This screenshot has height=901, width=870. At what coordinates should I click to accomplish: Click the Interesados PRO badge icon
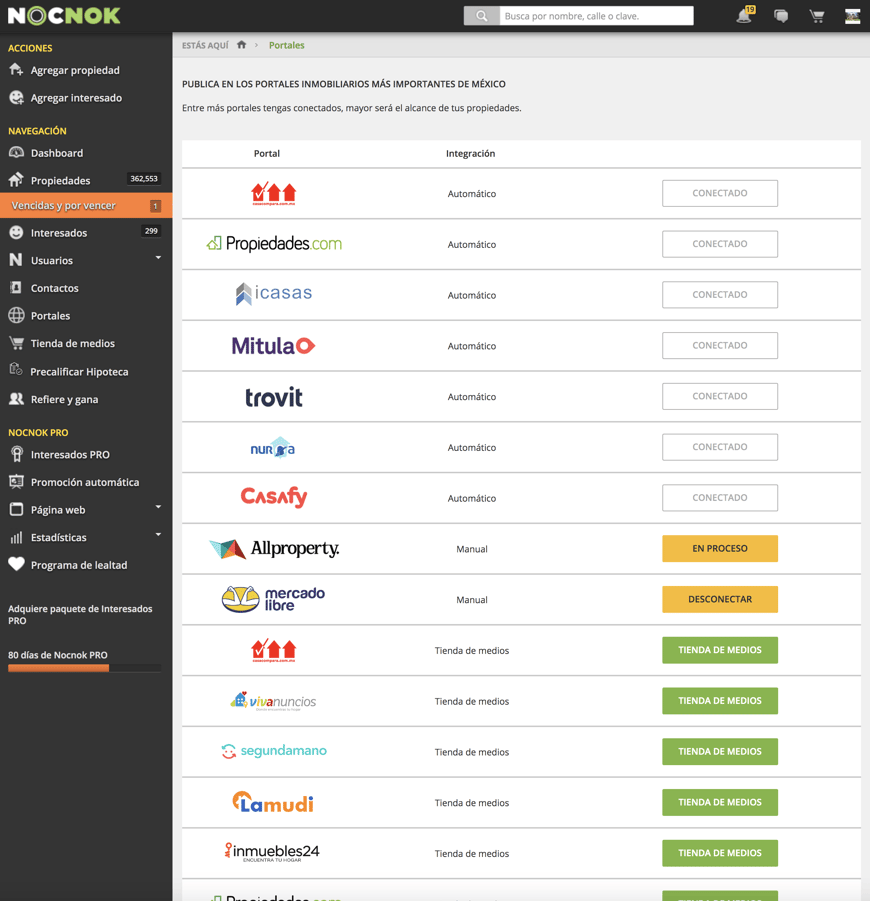tap(17, 455)
